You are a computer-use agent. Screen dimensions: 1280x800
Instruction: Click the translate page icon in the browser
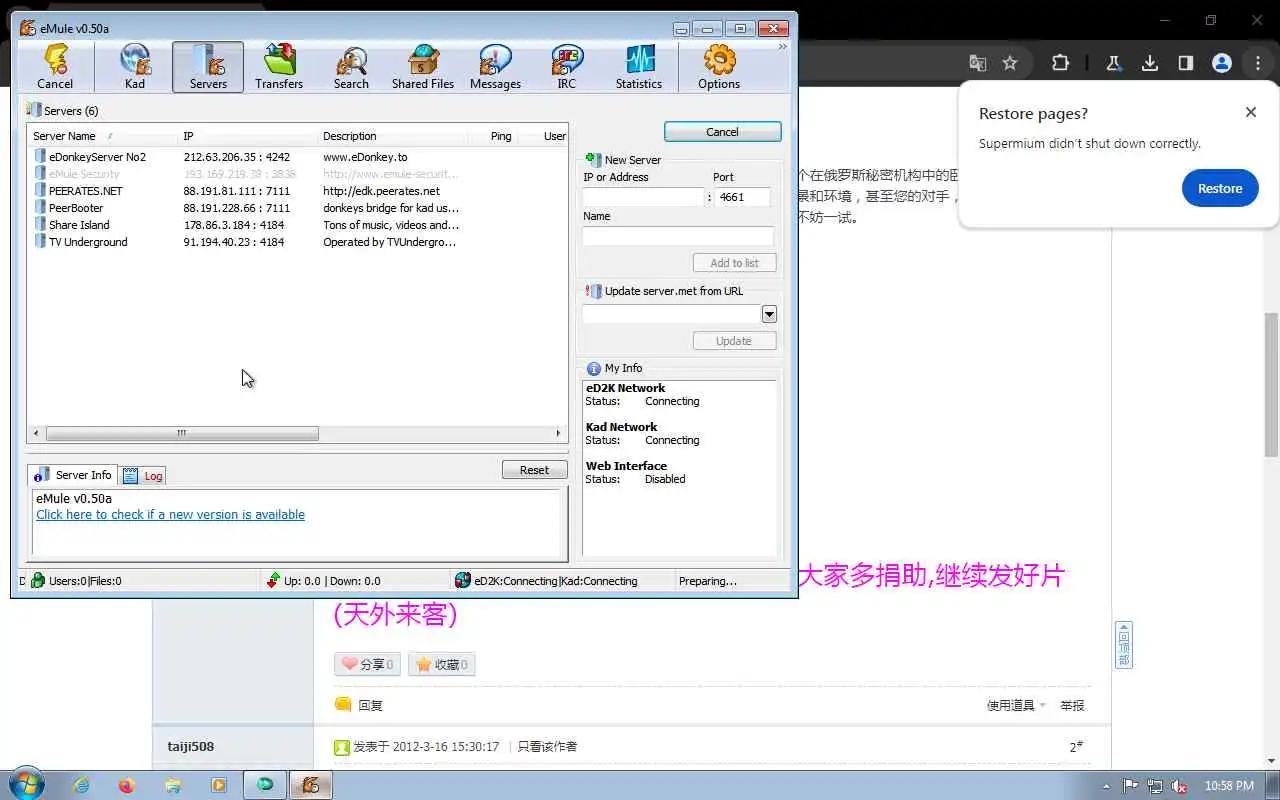pyautogui.click(x=978, y=63)
